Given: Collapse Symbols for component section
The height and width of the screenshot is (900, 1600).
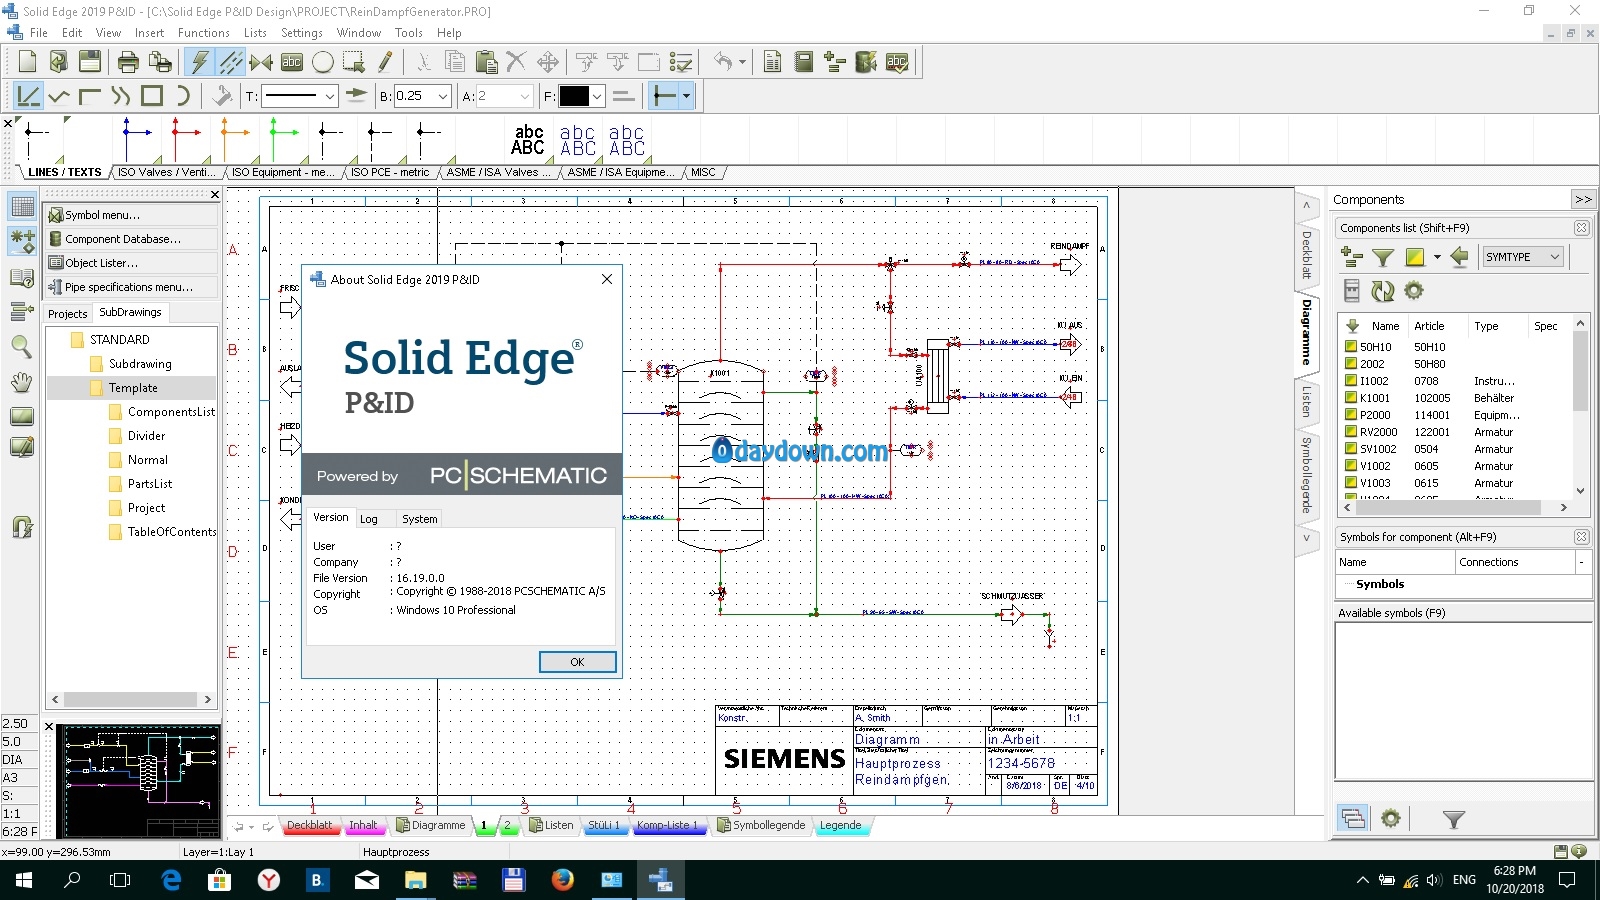Looking at the screenshot, I should click(1582, 537).
